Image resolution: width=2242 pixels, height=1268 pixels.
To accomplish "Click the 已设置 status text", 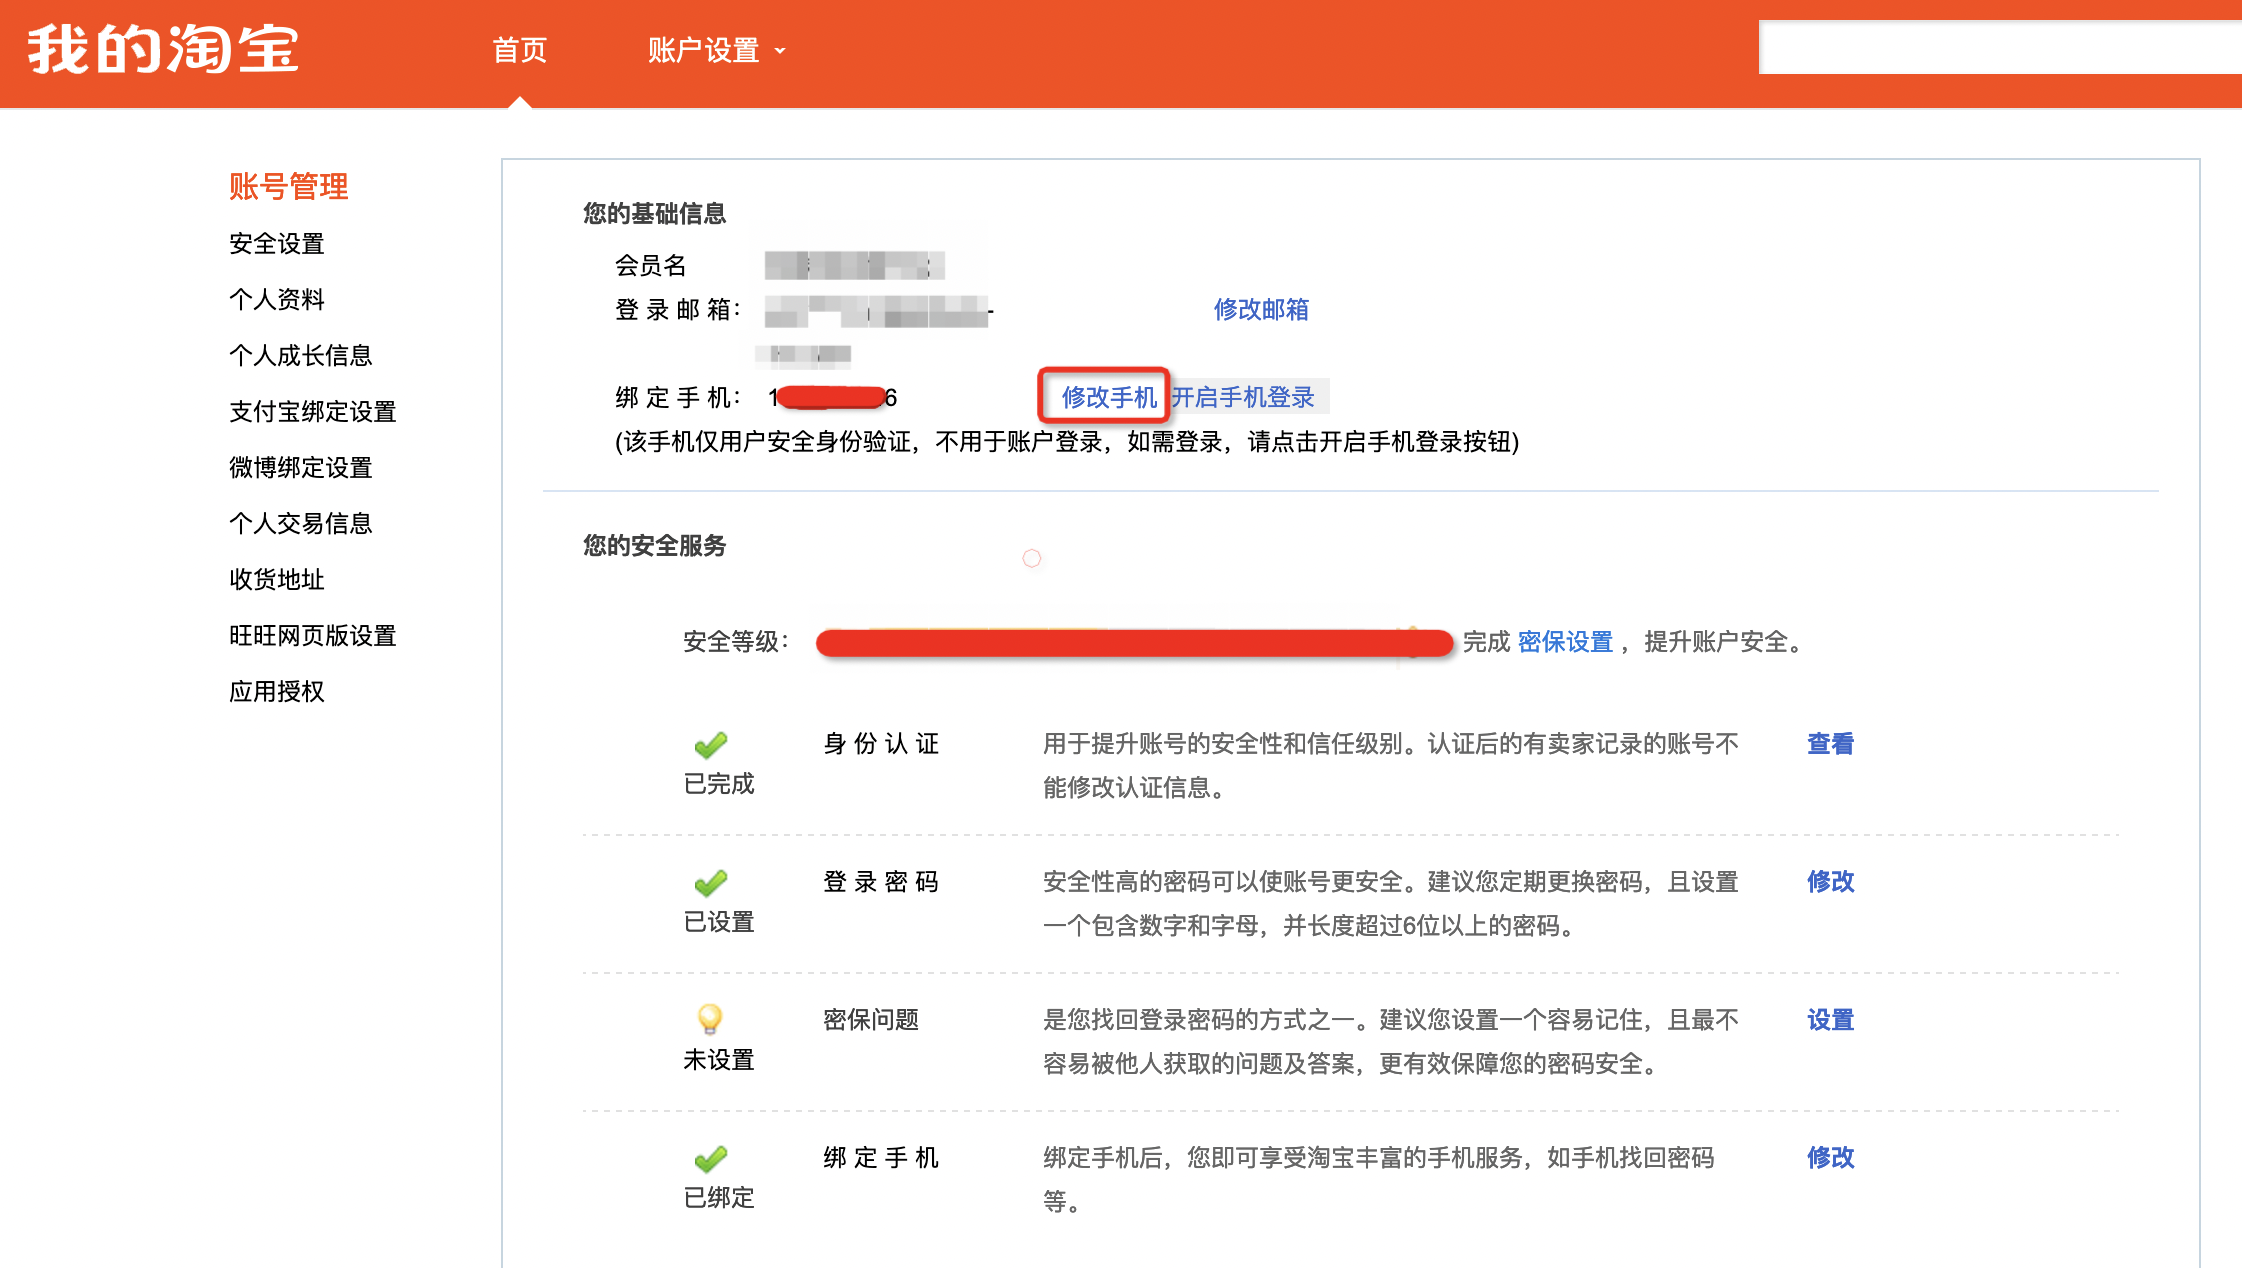I will pos(719,922).
